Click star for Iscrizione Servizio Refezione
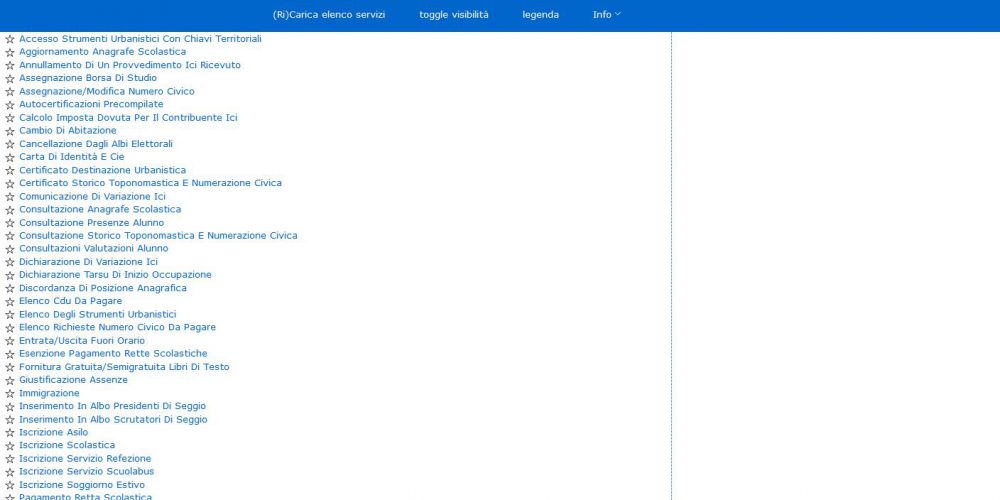This screenshot has width=1000, height=500. click(x=10, y=459)
